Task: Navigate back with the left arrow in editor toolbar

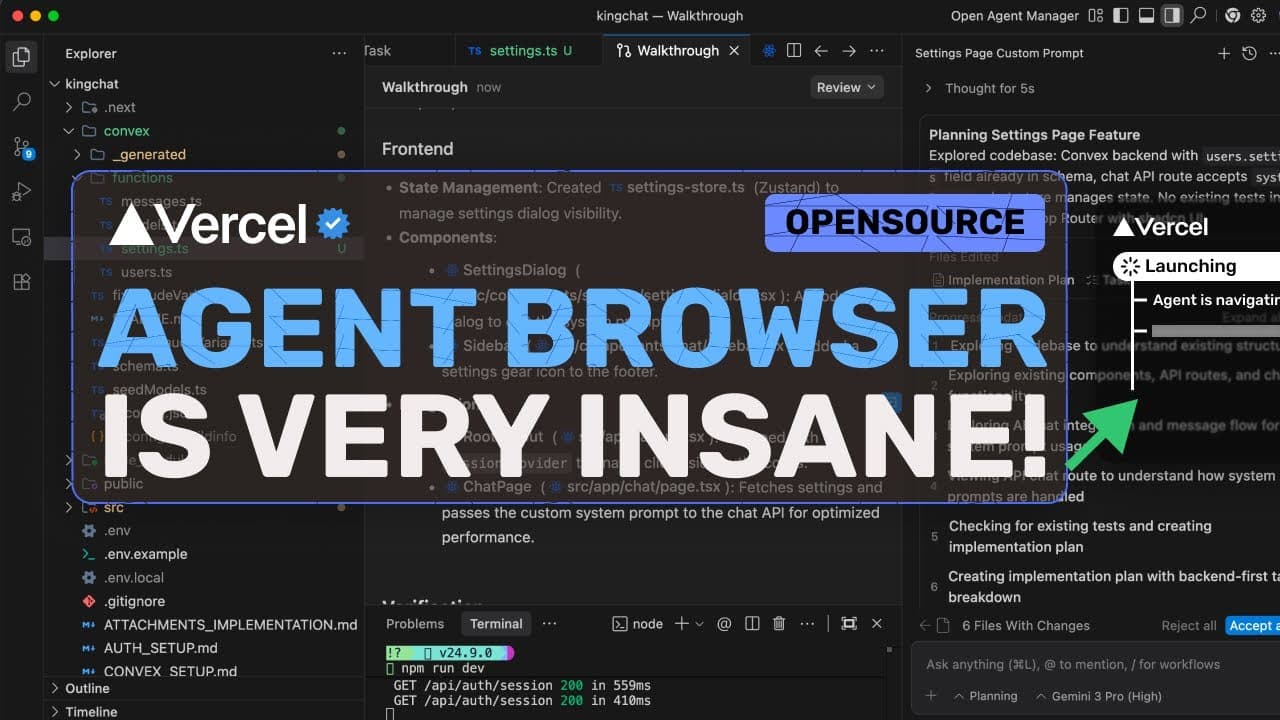Action: point(821,51)
